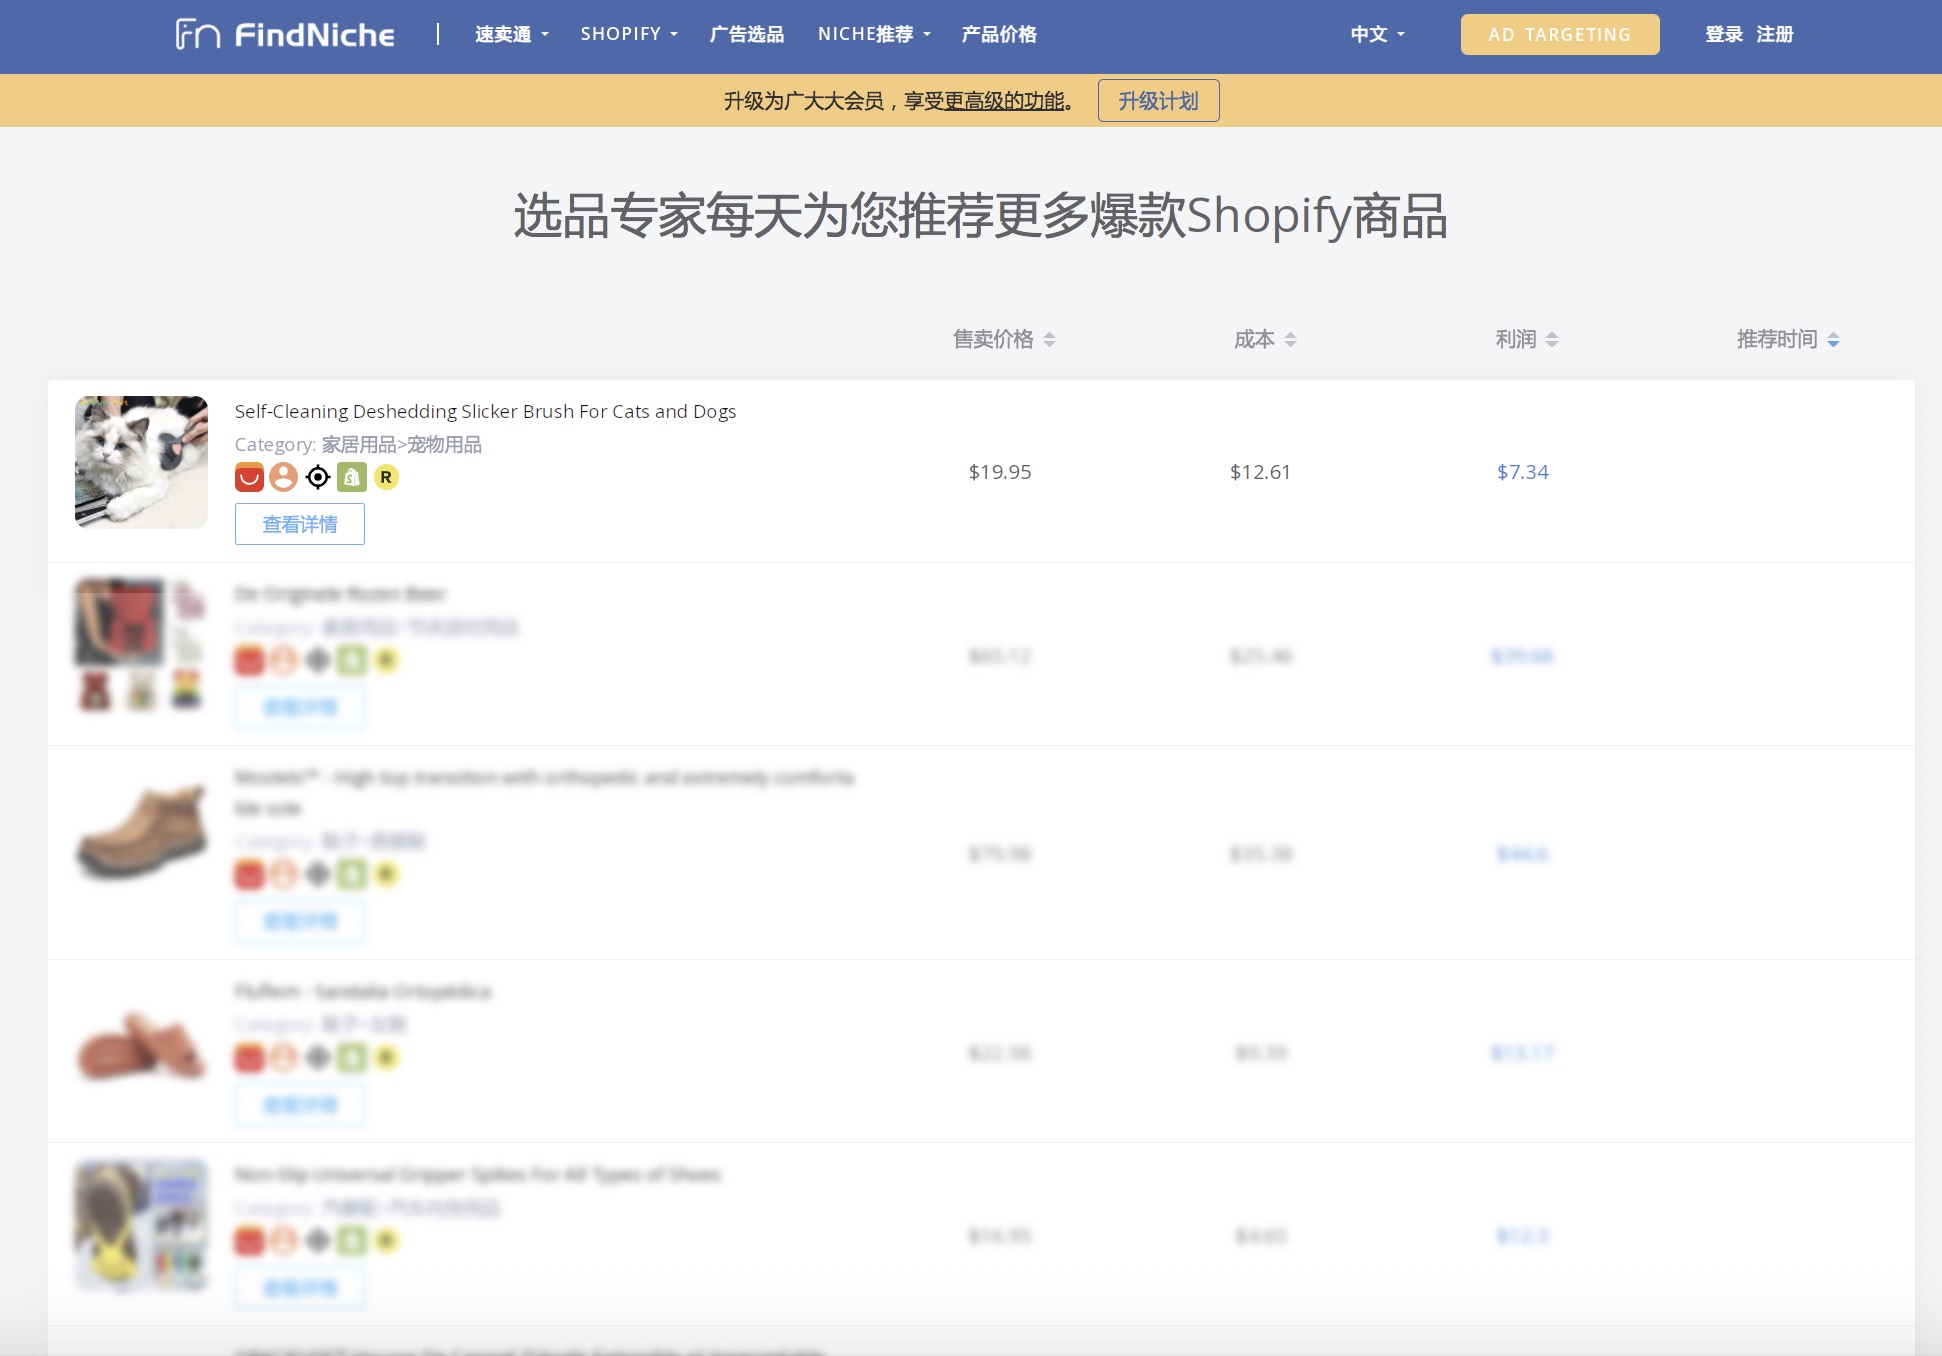Click the AD TARGETING button
1942x1356 pixels.
point(1559,35)
